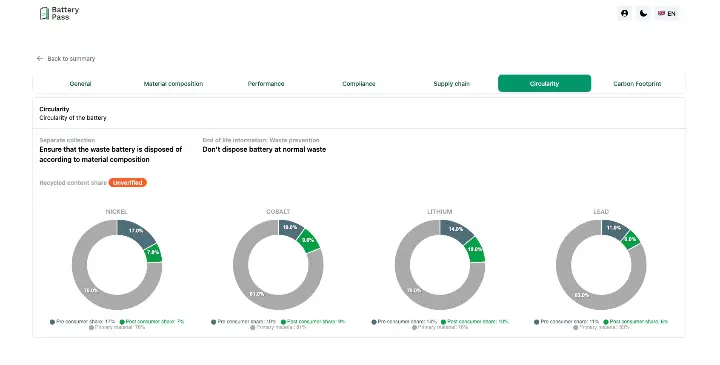
Task: Open the Compliance tab
Action: pyautogui.click(x=359, y=84)
